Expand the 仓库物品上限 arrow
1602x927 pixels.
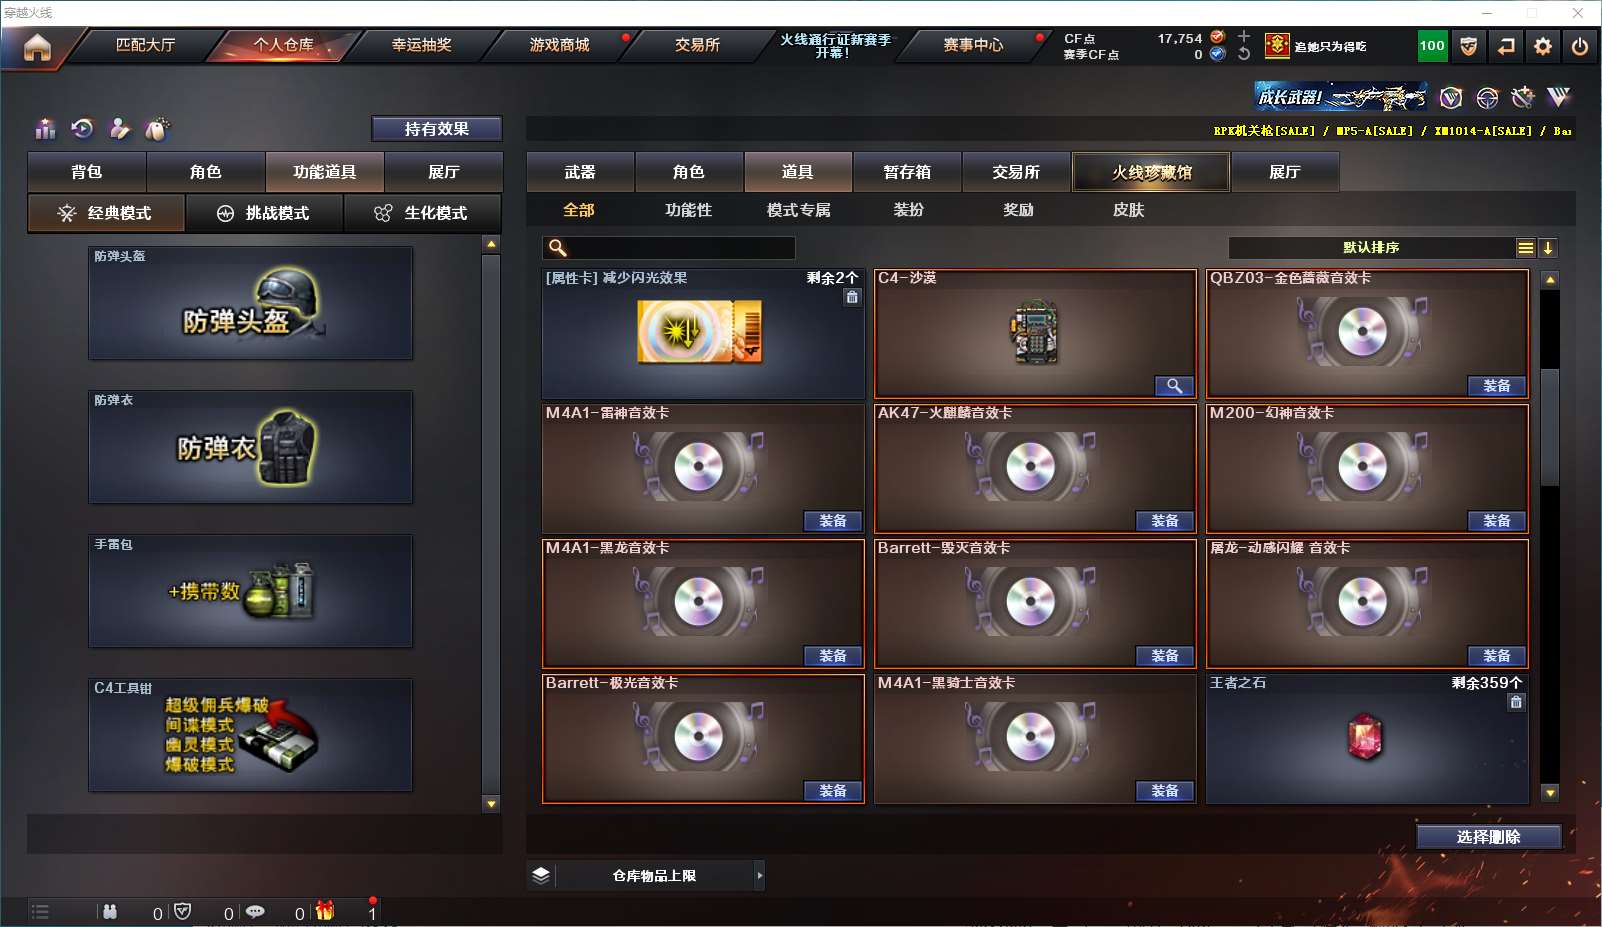(760, 876)
